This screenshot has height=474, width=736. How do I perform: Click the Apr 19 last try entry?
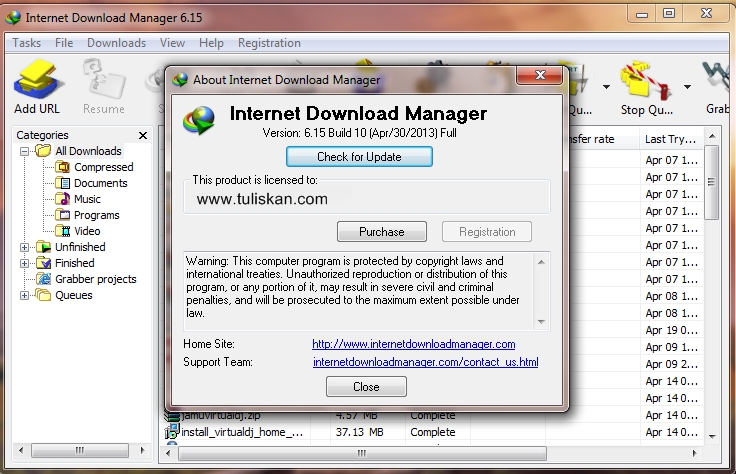(x=671, y=330)
